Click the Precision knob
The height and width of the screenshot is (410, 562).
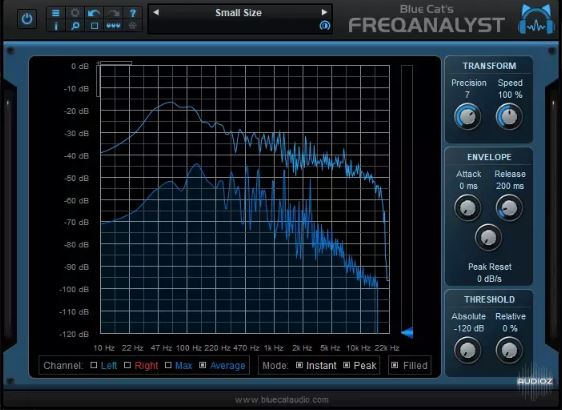(x=467, y=116)
